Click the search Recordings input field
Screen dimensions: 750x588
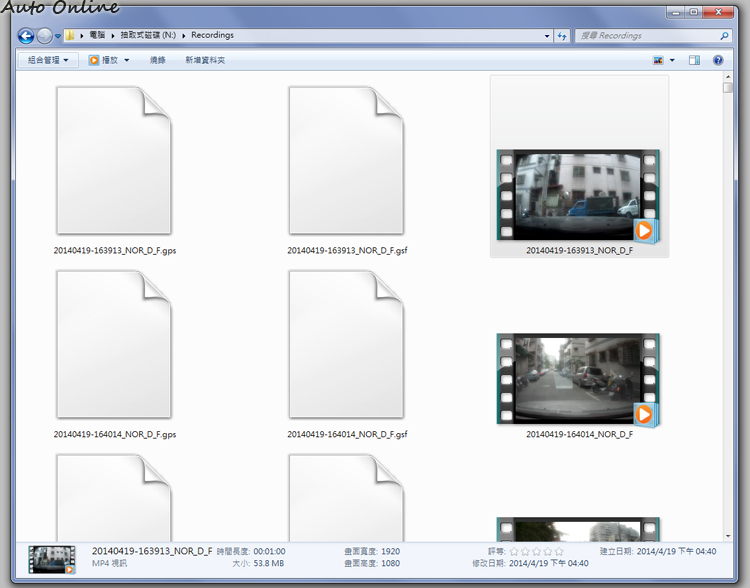650,36
